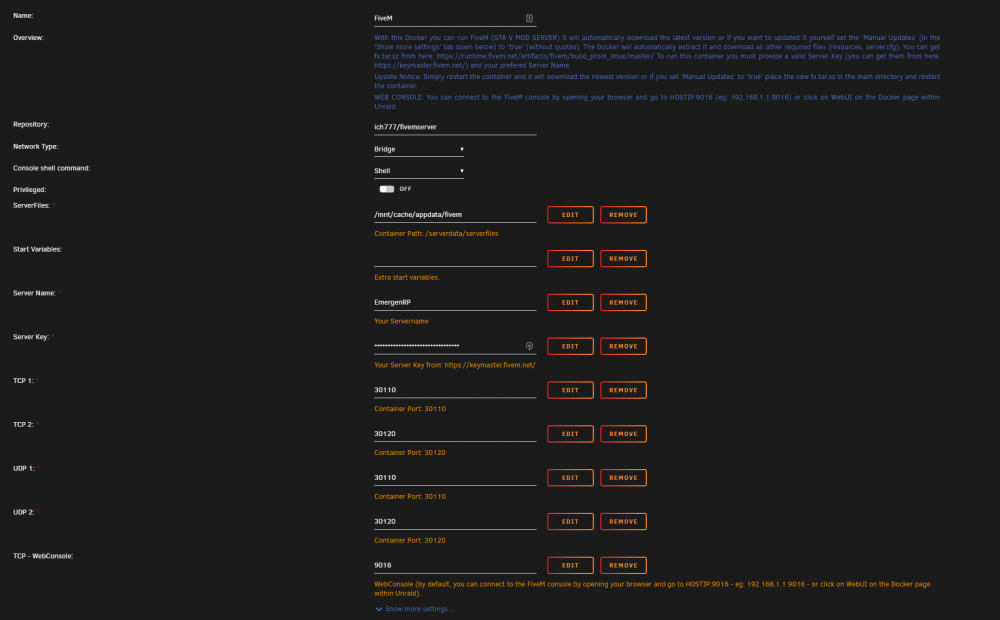The image size is (1000, 620).
Task: Click the icon inside the Name field
Action: 529,18
